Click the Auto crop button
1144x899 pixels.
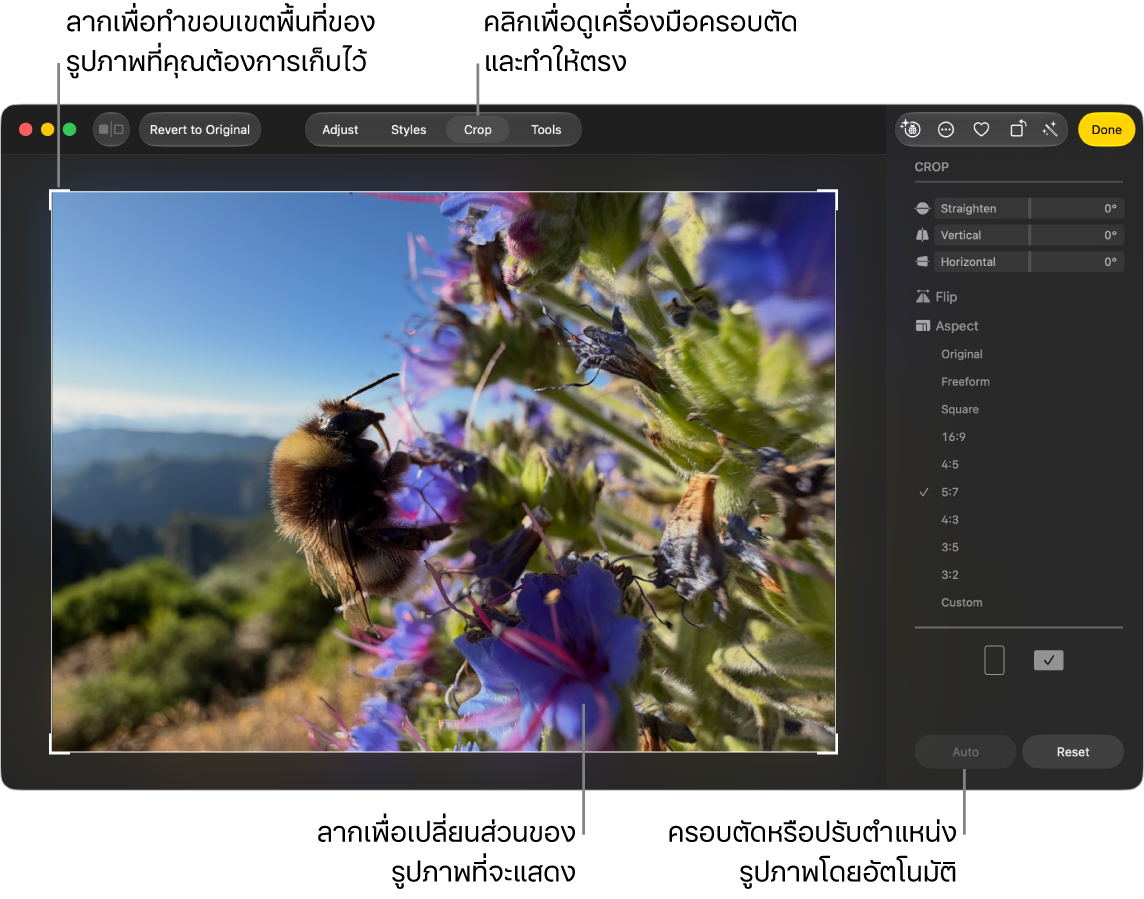coord(965,752)
